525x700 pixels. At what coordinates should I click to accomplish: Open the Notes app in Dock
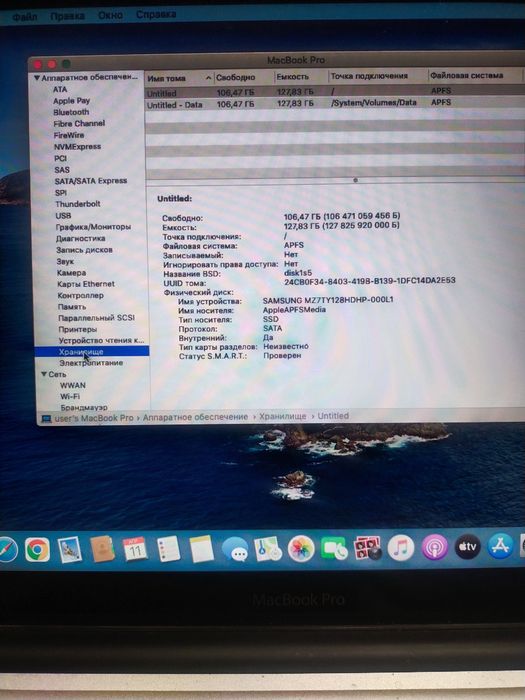pos(202,549)
